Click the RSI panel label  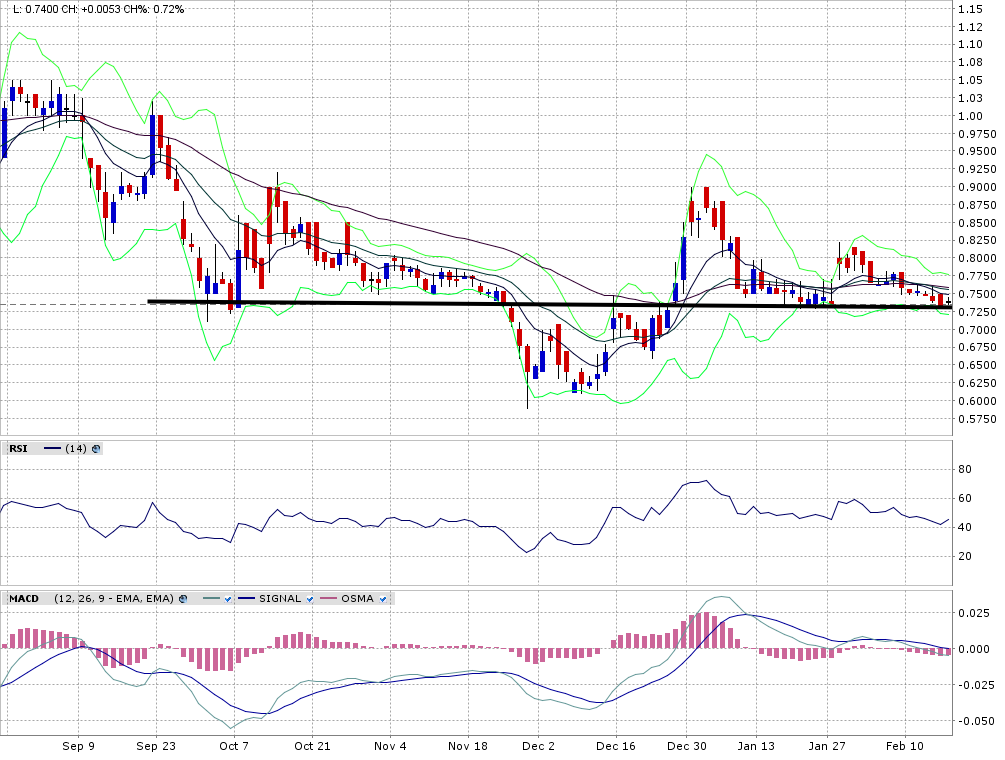18,449
